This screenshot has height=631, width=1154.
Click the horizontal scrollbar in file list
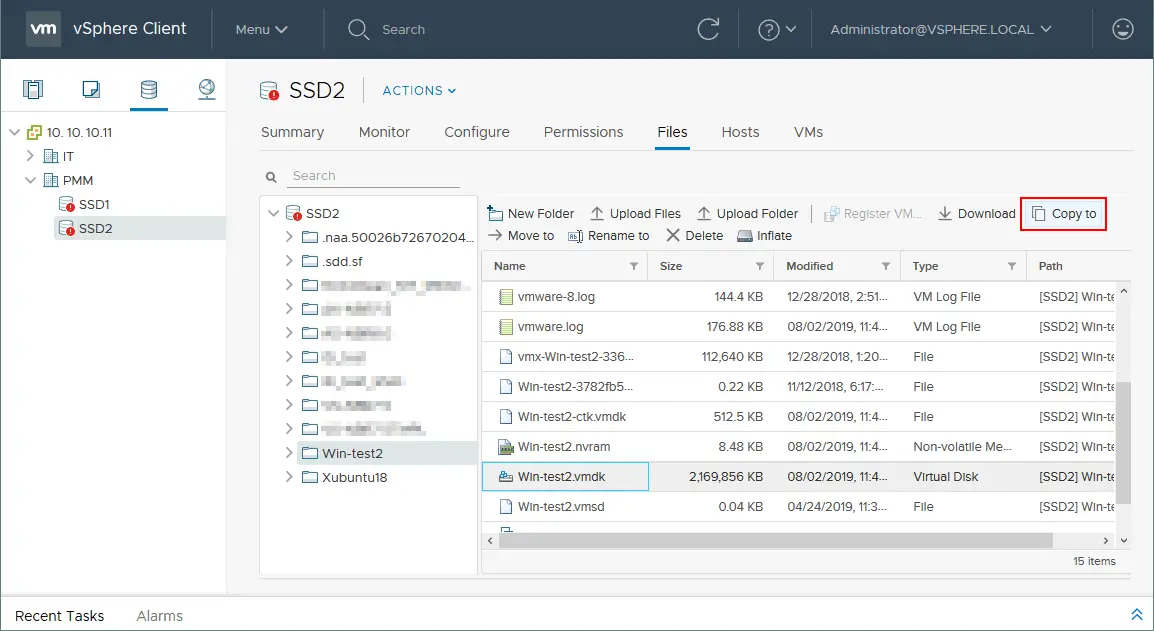point(776,540)
